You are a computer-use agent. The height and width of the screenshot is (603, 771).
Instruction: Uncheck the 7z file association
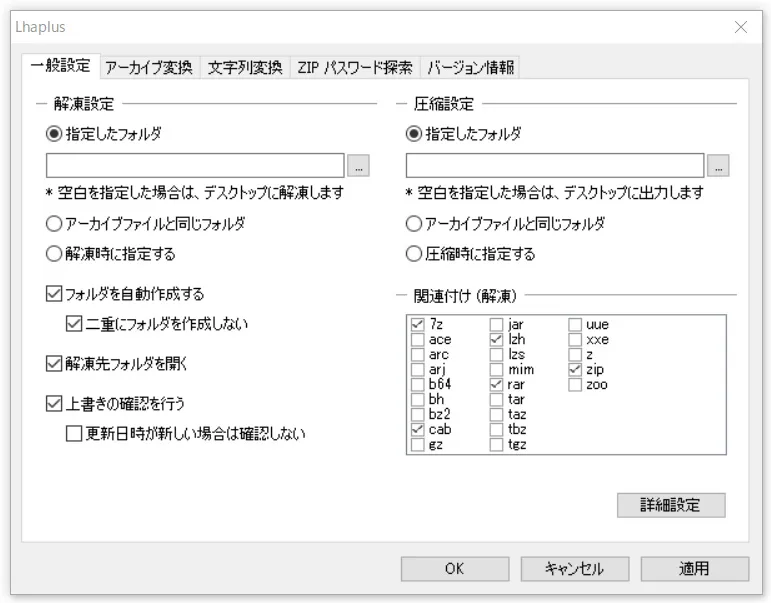pos(417,325)
